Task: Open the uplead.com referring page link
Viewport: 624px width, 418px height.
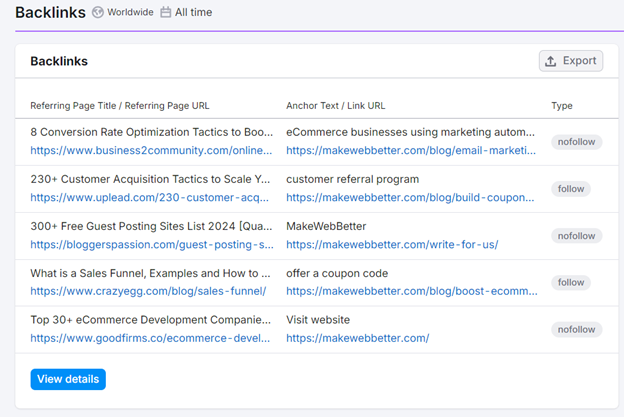Action: (x=150, y=197)
